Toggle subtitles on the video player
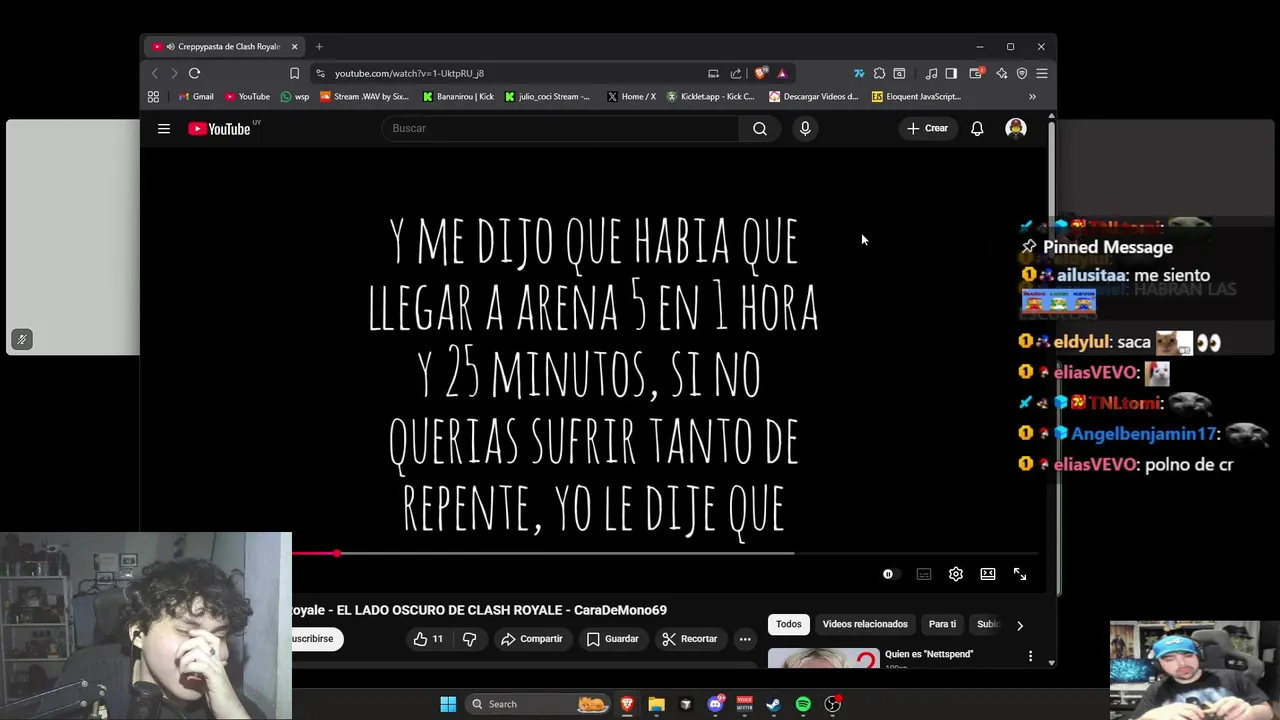 click(924, 574)
